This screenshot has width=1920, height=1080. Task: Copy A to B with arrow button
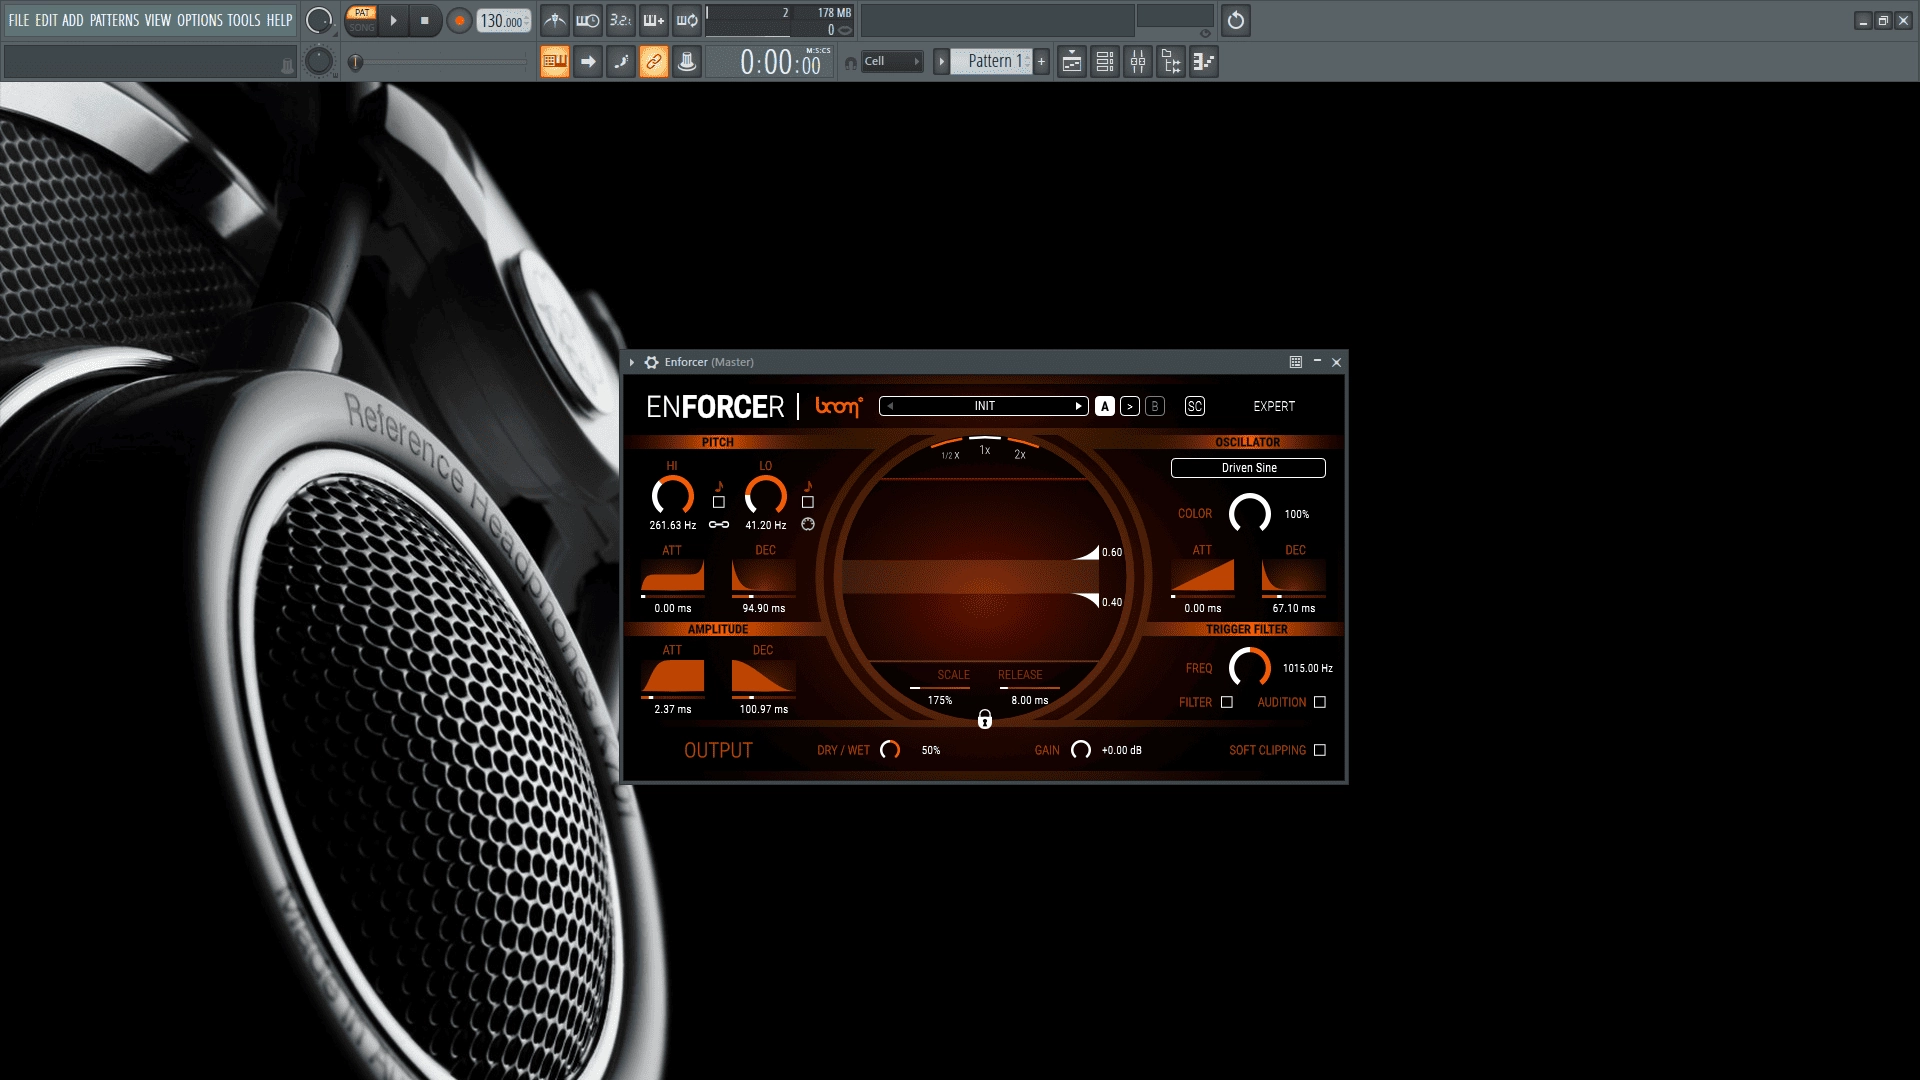click(1130, 406)
